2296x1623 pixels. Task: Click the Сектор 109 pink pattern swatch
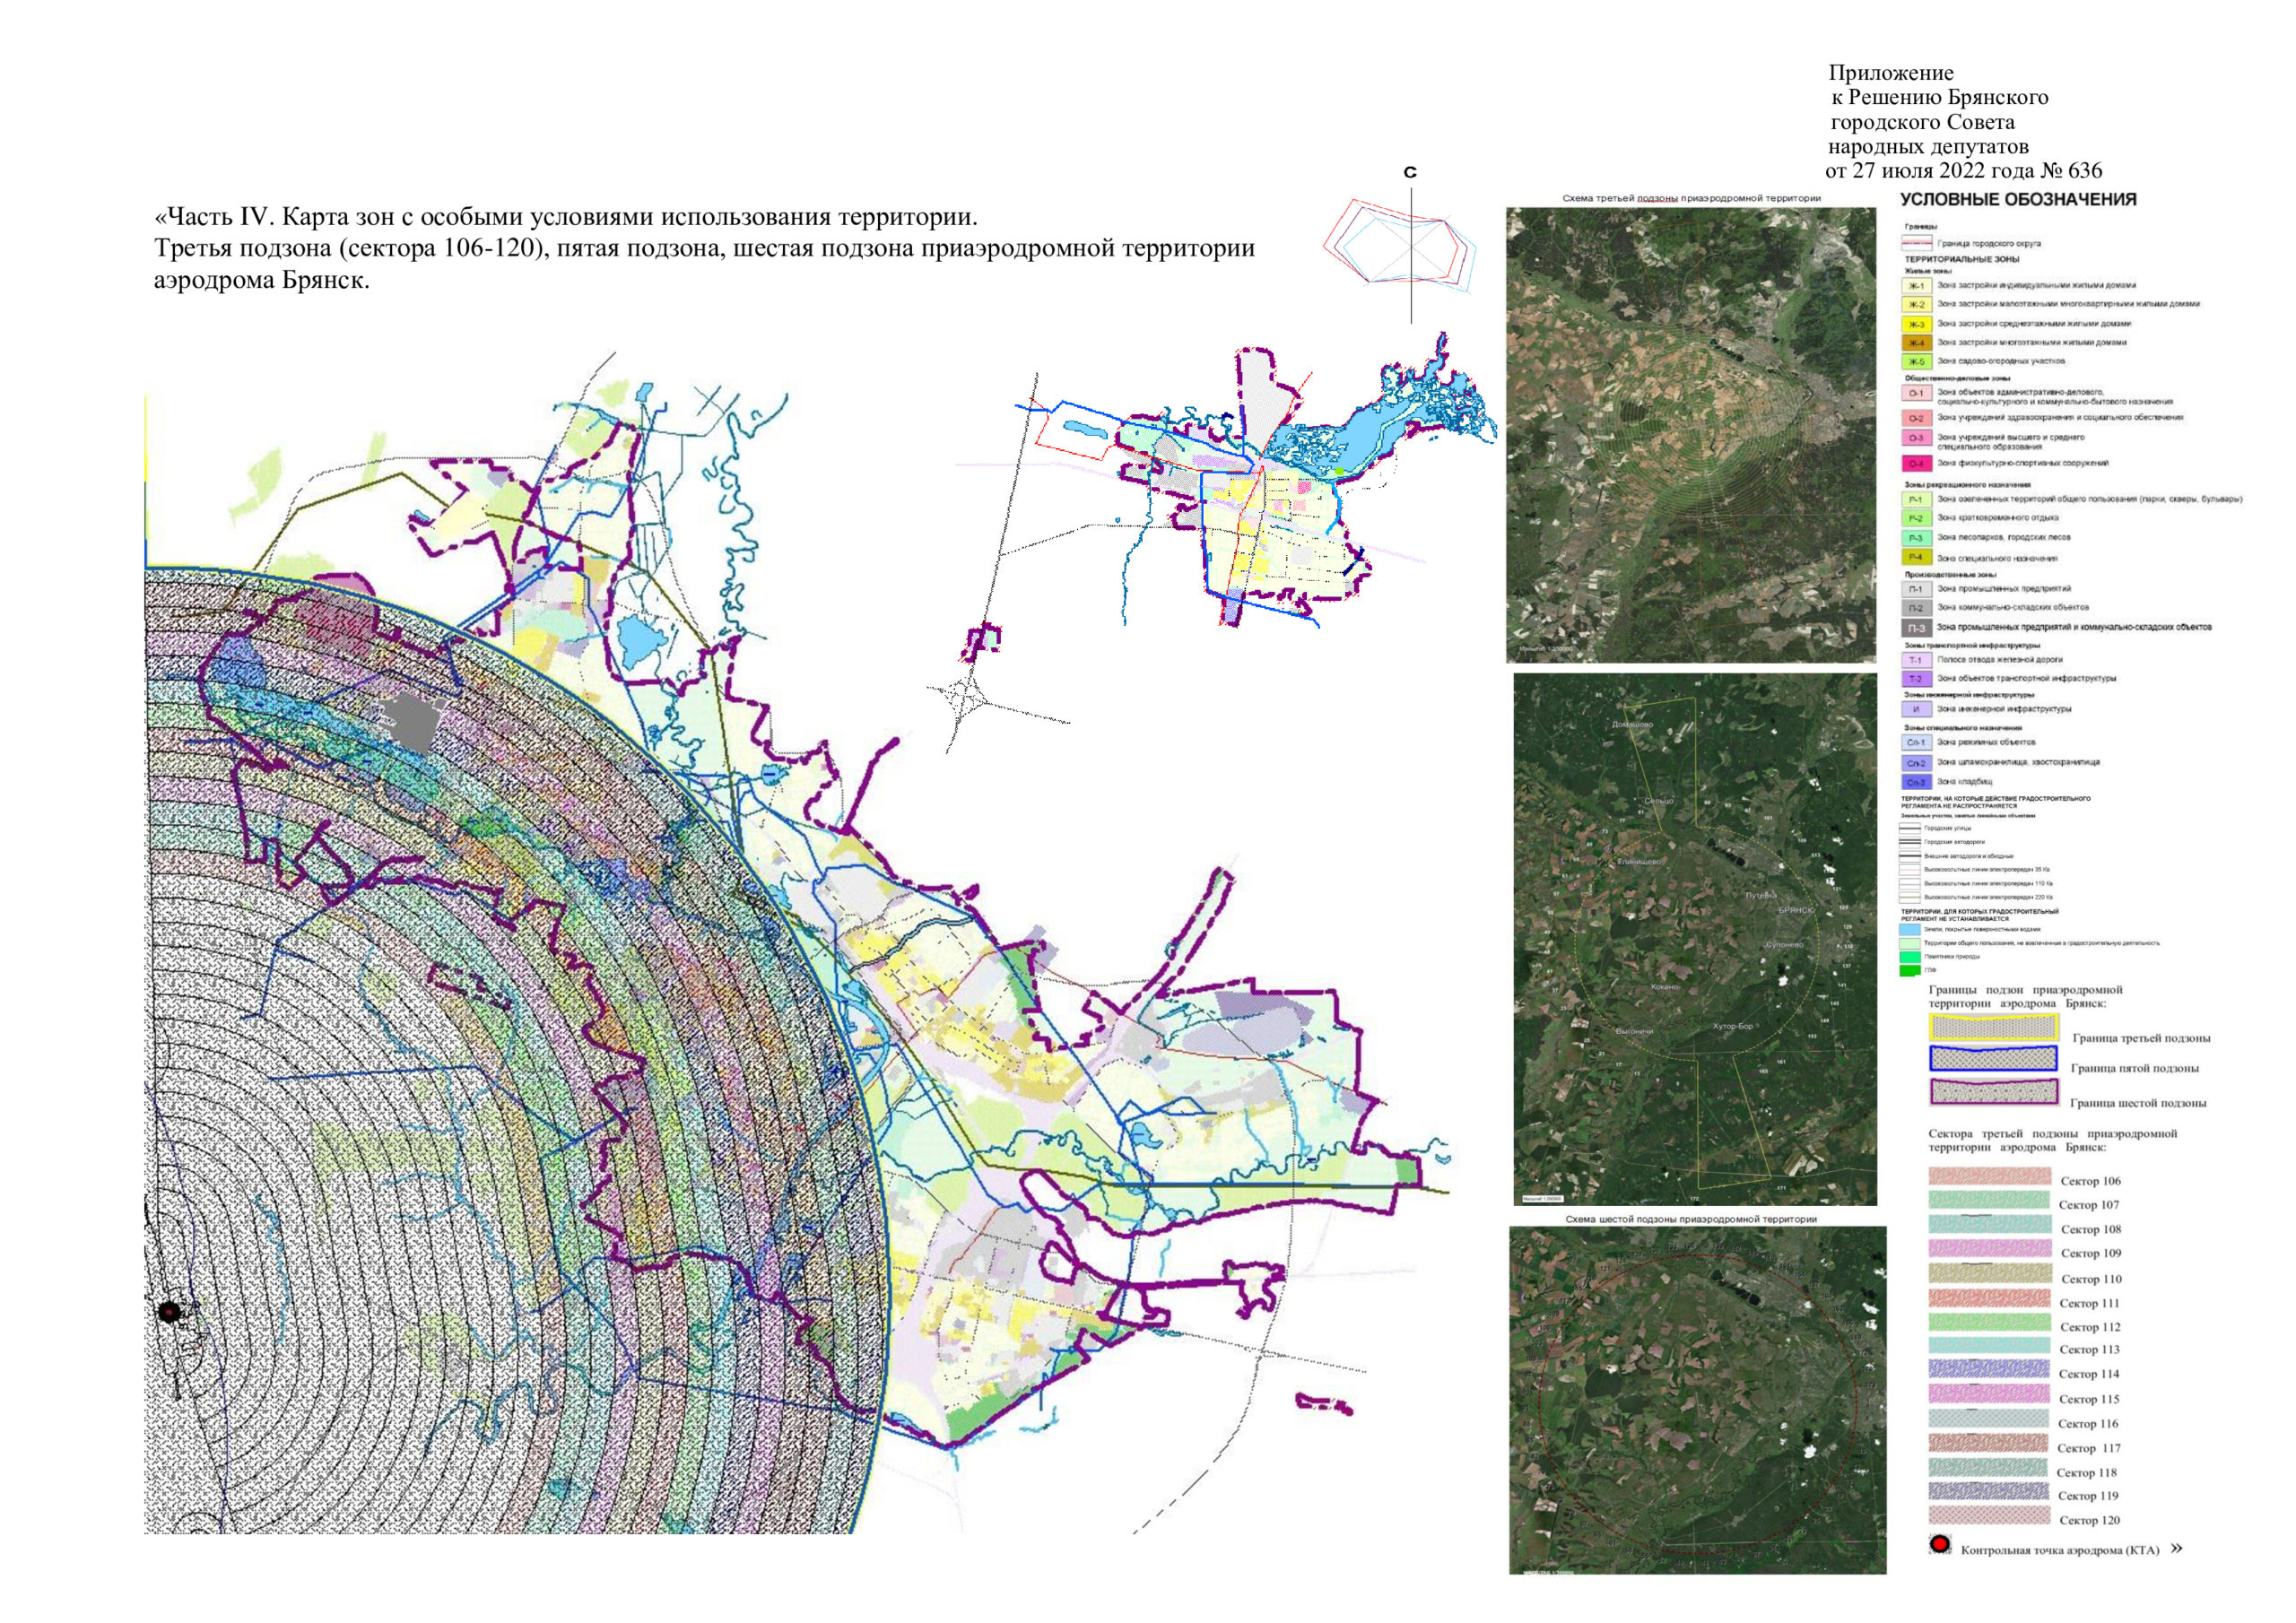(1989, 1249)
